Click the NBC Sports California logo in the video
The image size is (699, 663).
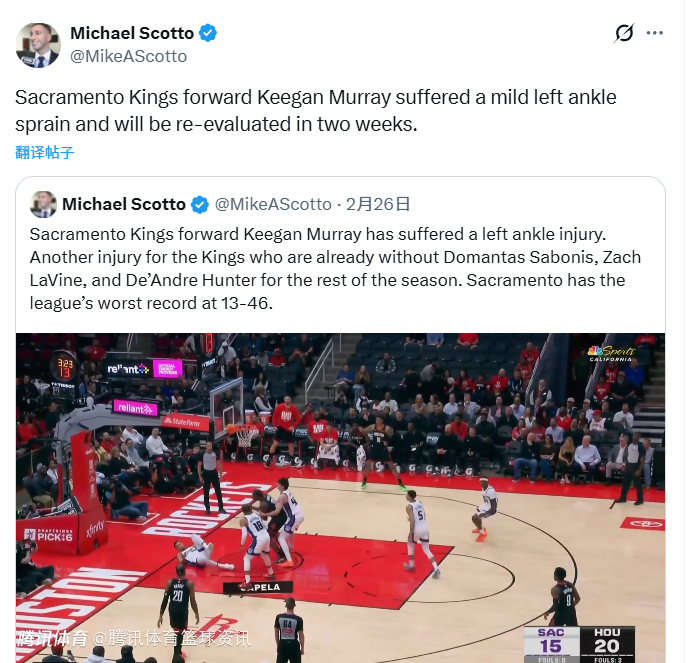click(x=611, y=353)
